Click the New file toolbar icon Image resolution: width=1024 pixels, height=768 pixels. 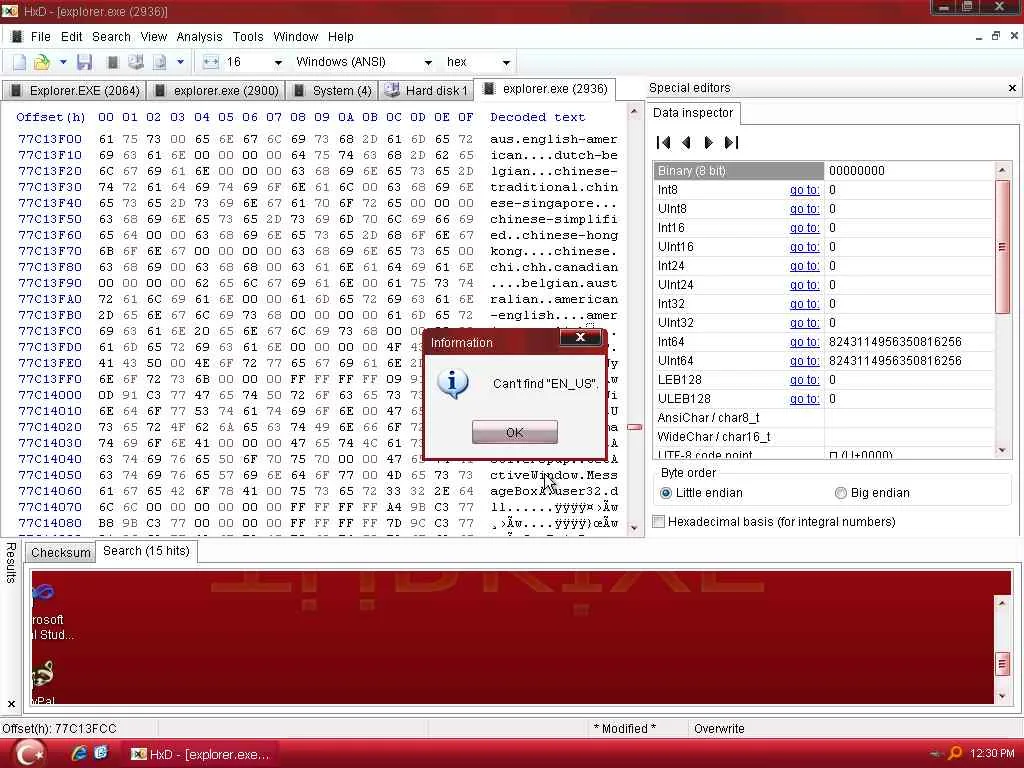[20, 62]
